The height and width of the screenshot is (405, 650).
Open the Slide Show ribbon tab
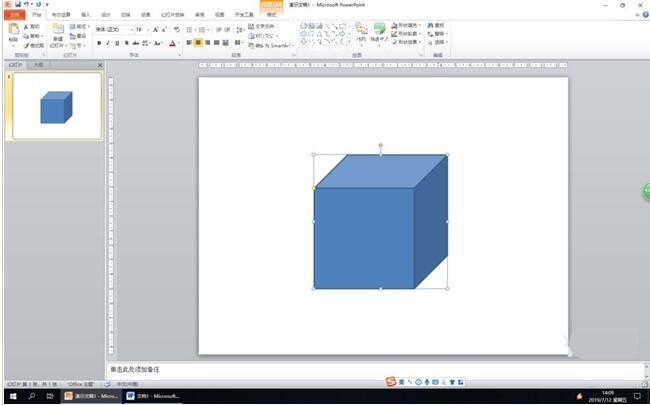click(172, 15)
